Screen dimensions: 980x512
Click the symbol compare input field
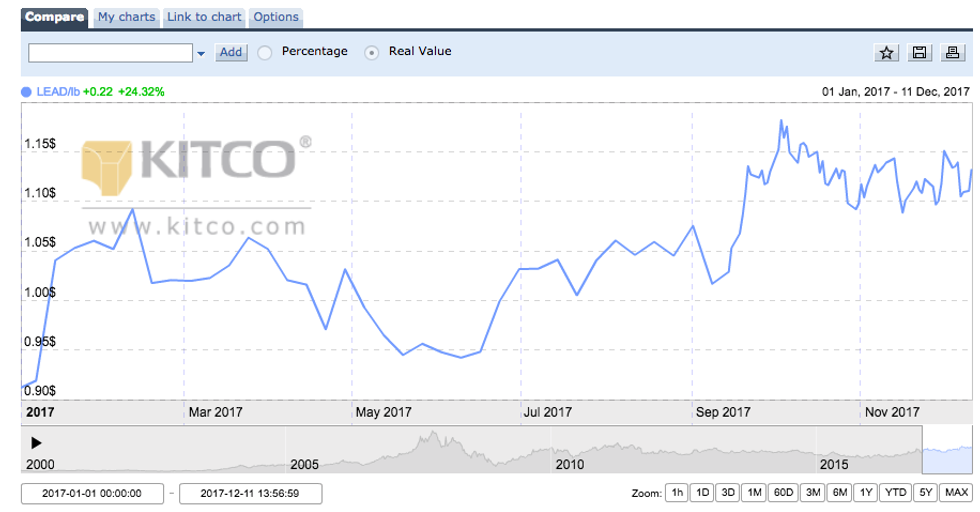click(110, 53)
